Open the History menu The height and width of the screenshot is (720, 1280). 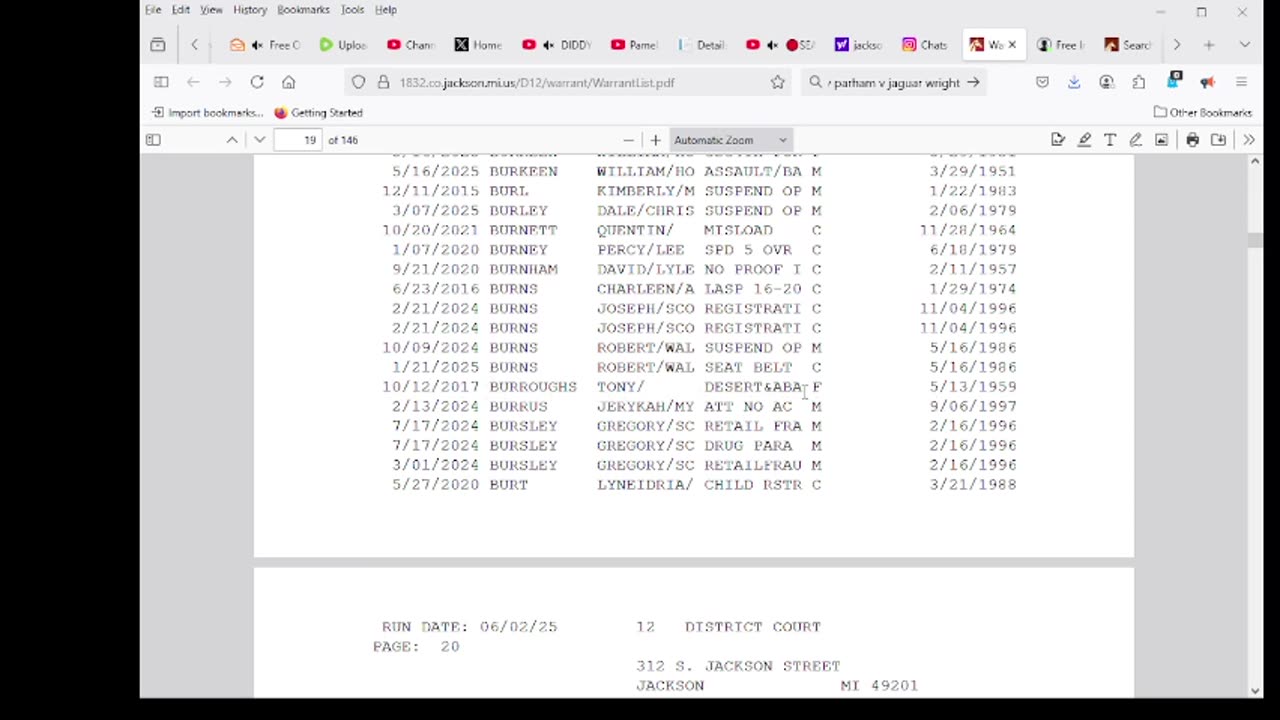click(x=250, y=10)
